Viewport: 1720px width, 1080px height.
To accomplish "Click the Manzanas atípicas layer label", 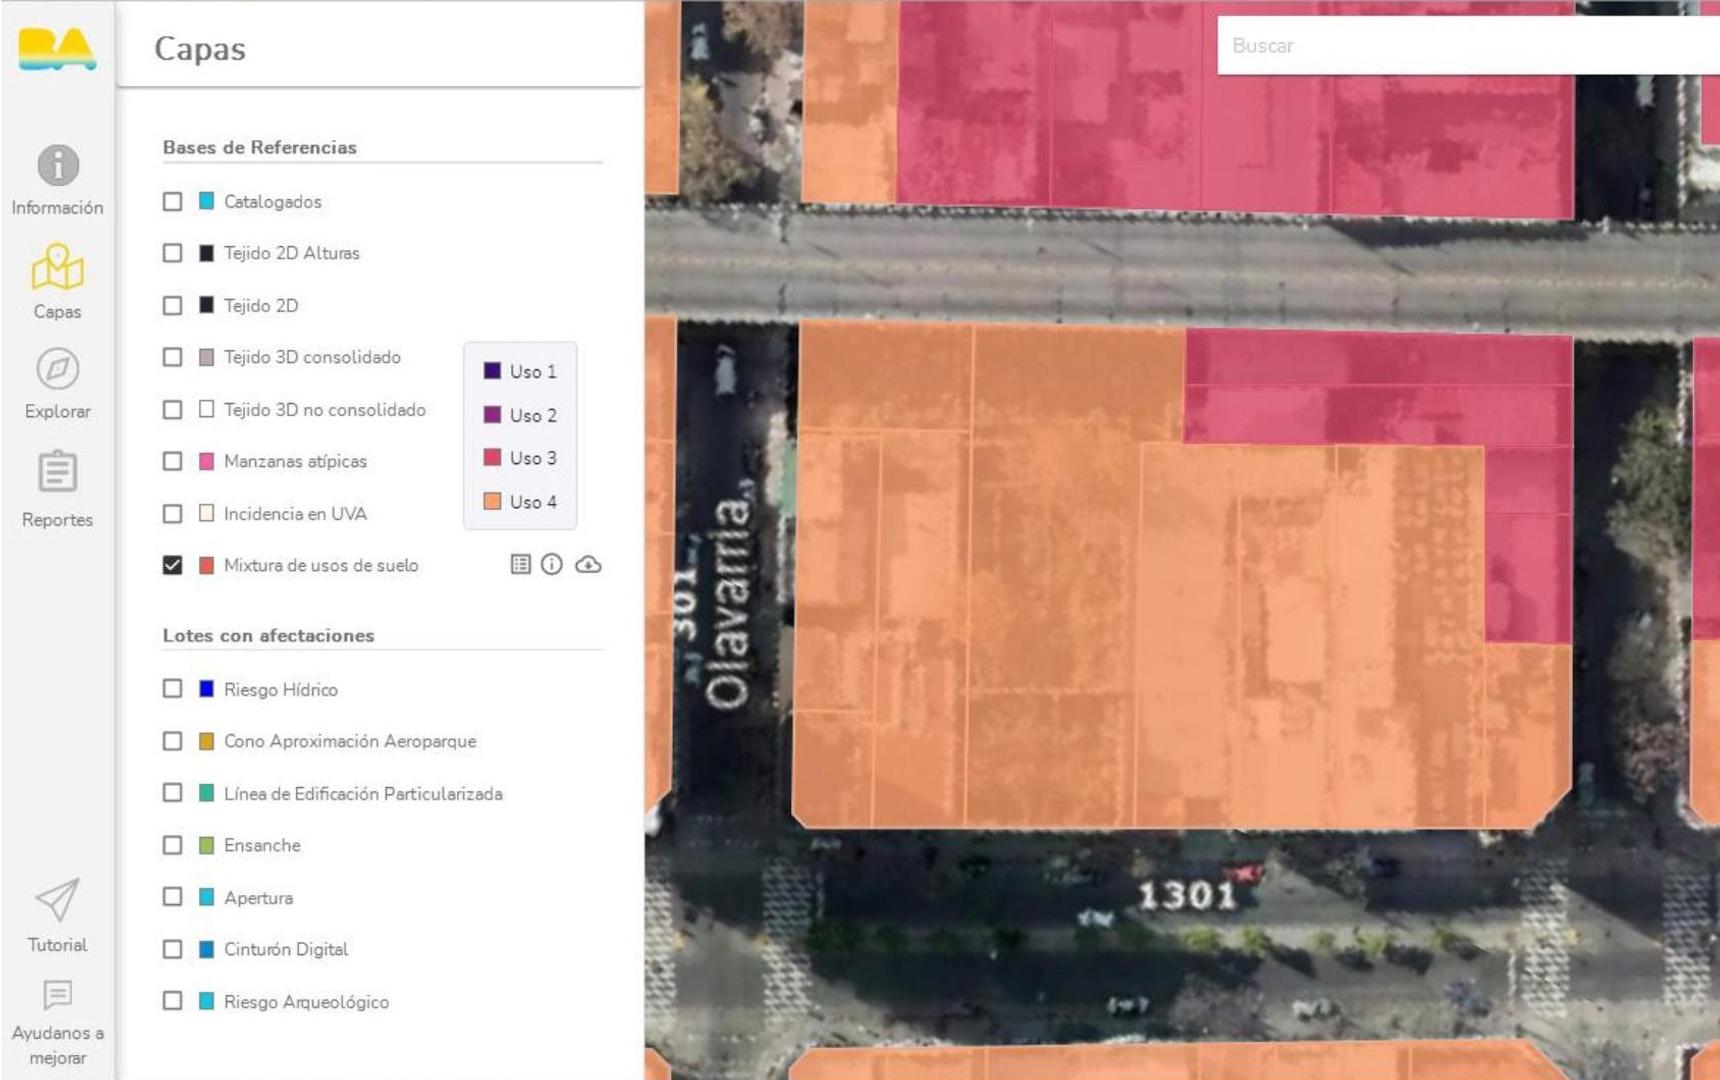I will pos(295,462).
